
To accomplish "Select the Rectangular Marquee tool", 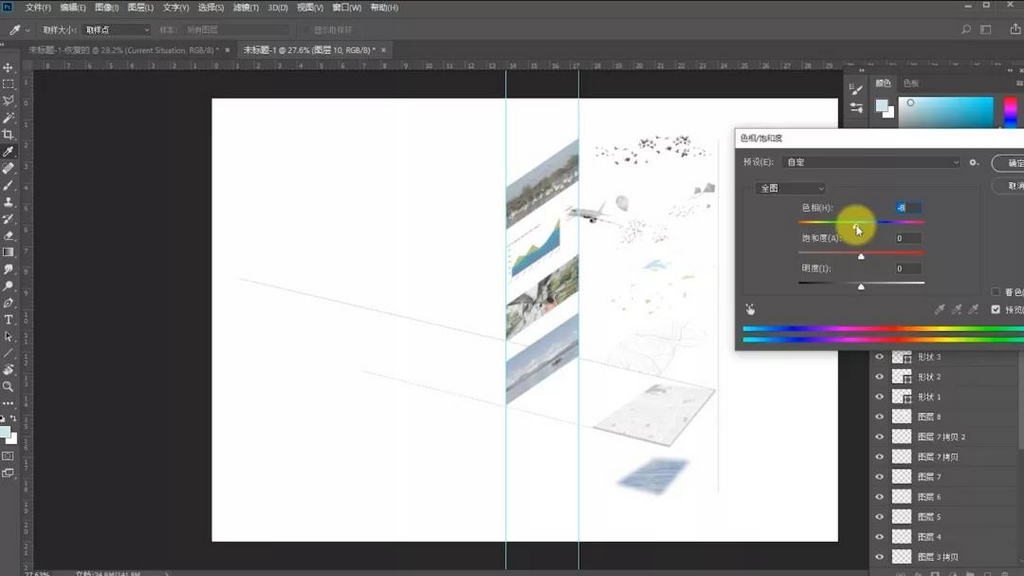I will click(x=8, y=84).
